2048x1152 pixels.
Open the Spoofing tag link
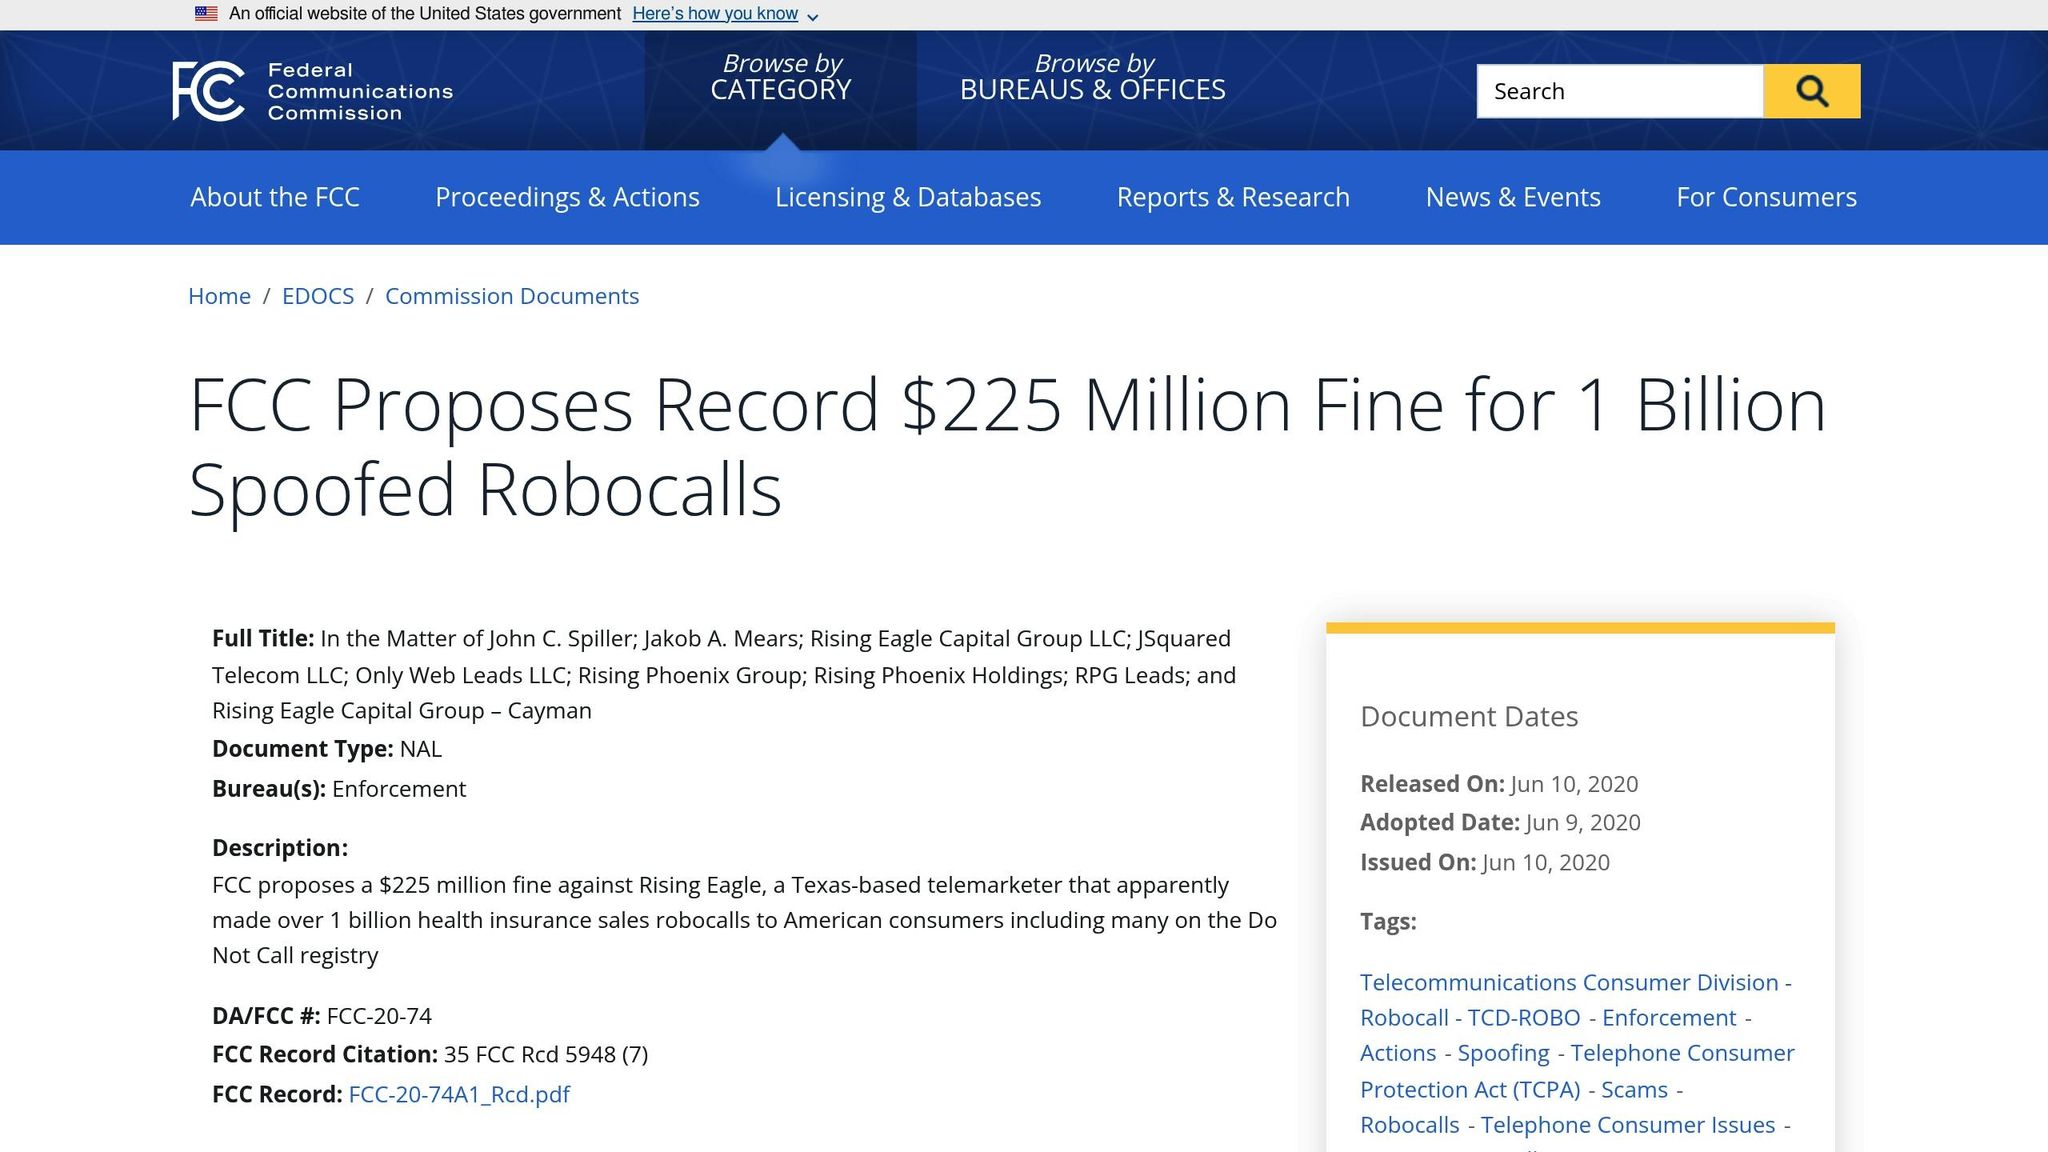[1503, 1053]
